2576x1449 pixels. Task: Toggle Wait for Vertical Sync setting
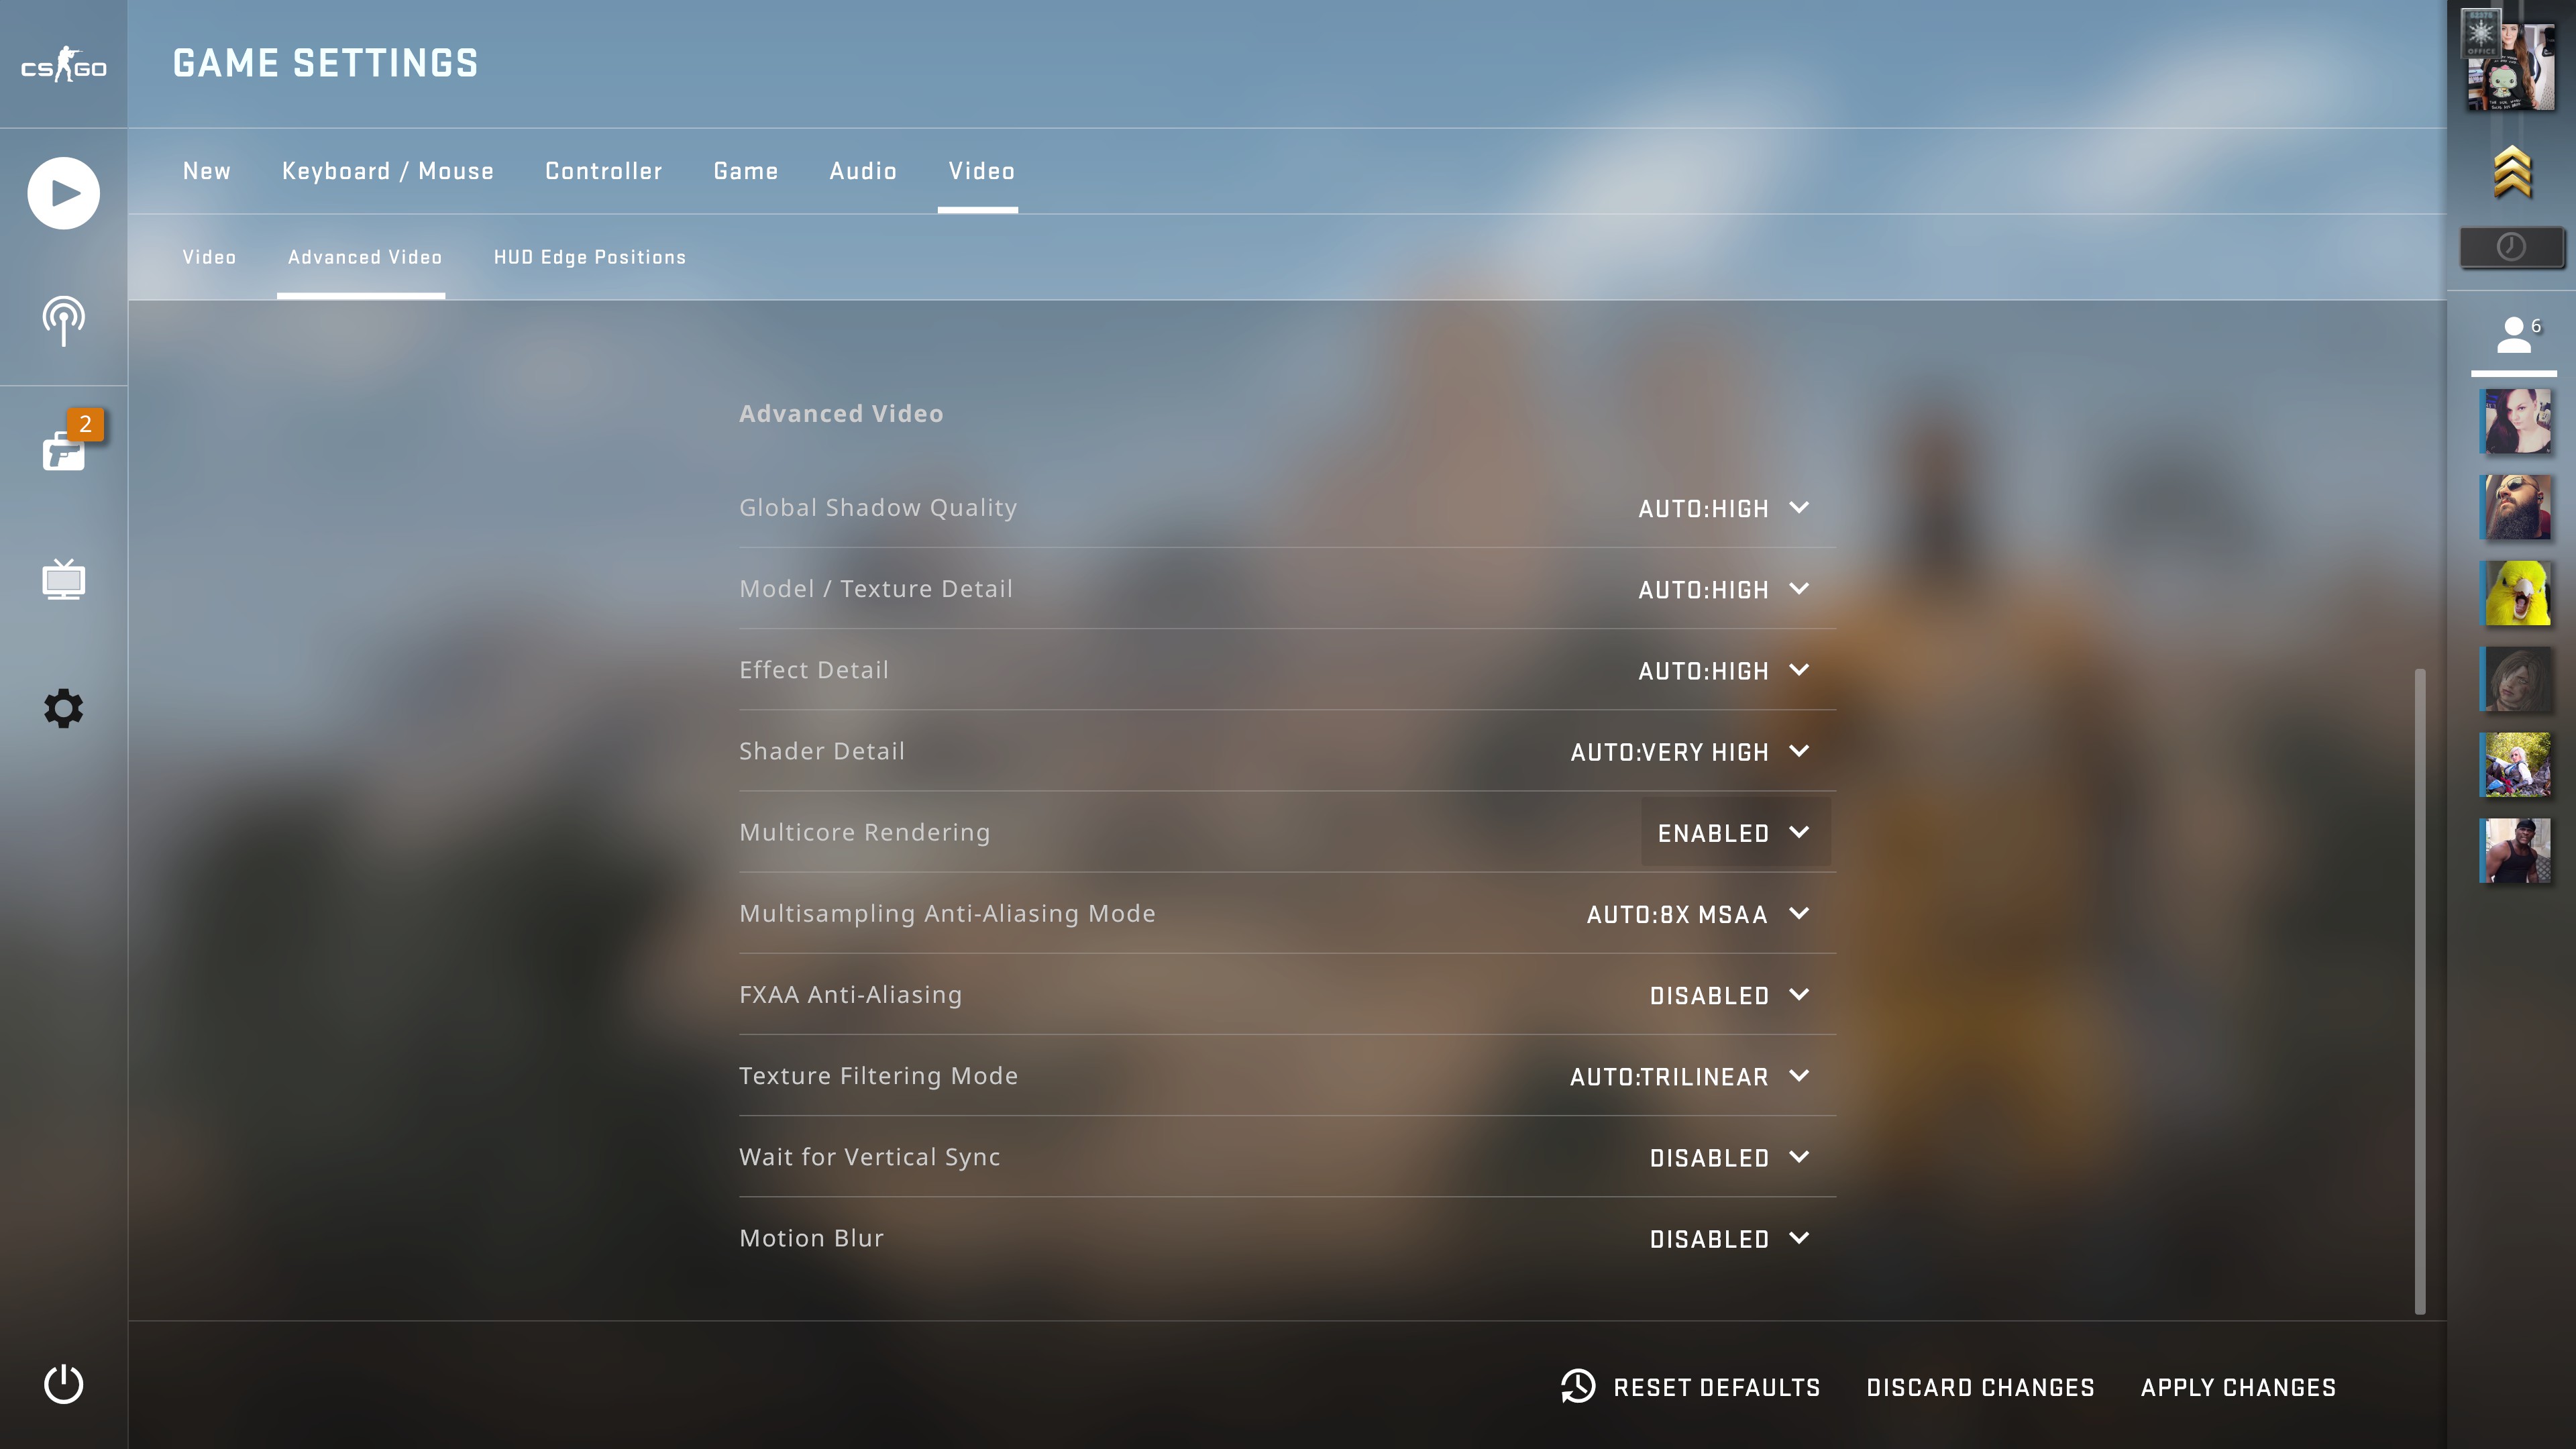point(1728,1158)
